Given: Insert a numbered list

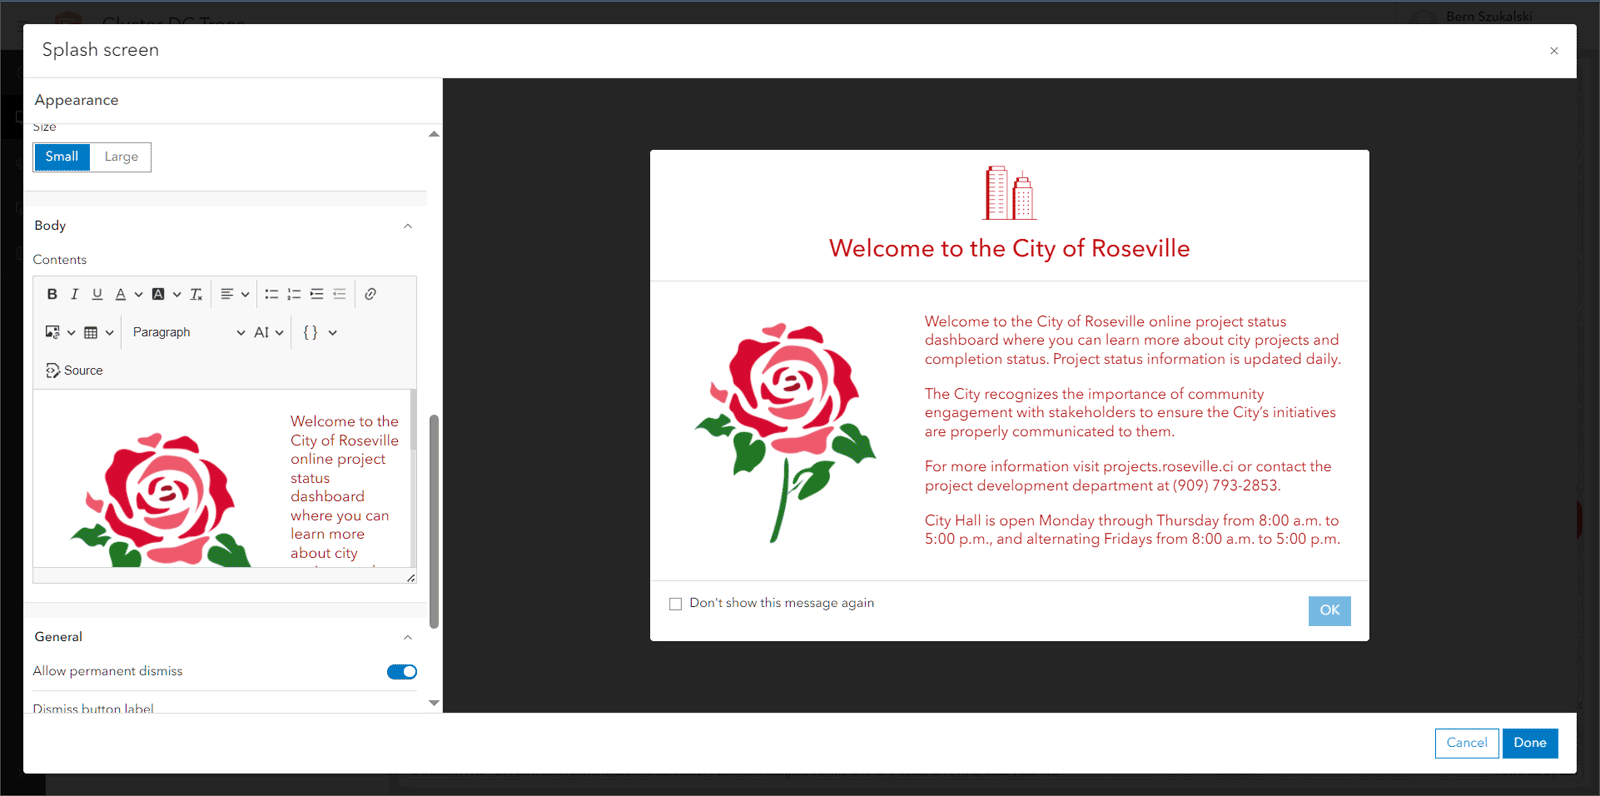Looking at the screenshot, I should pyautogui.click(x=294, y=294).
